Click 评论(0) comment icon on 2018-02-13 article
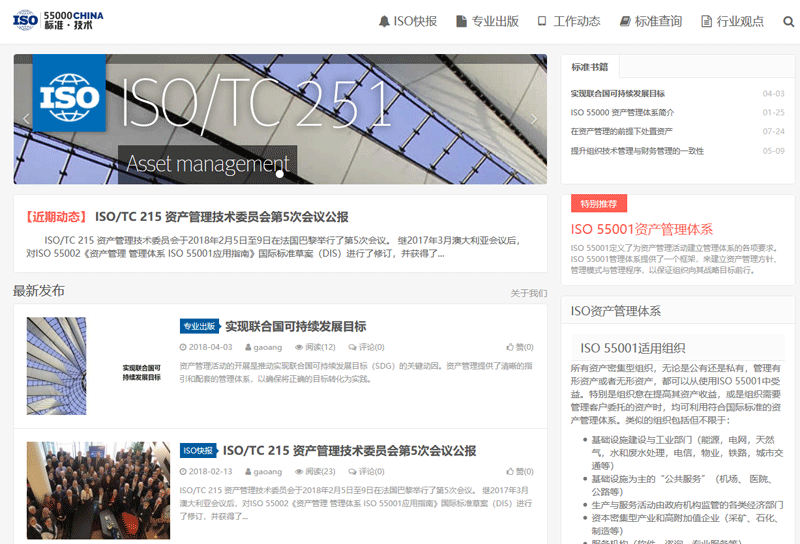800x544 pixels. point(366,472)
